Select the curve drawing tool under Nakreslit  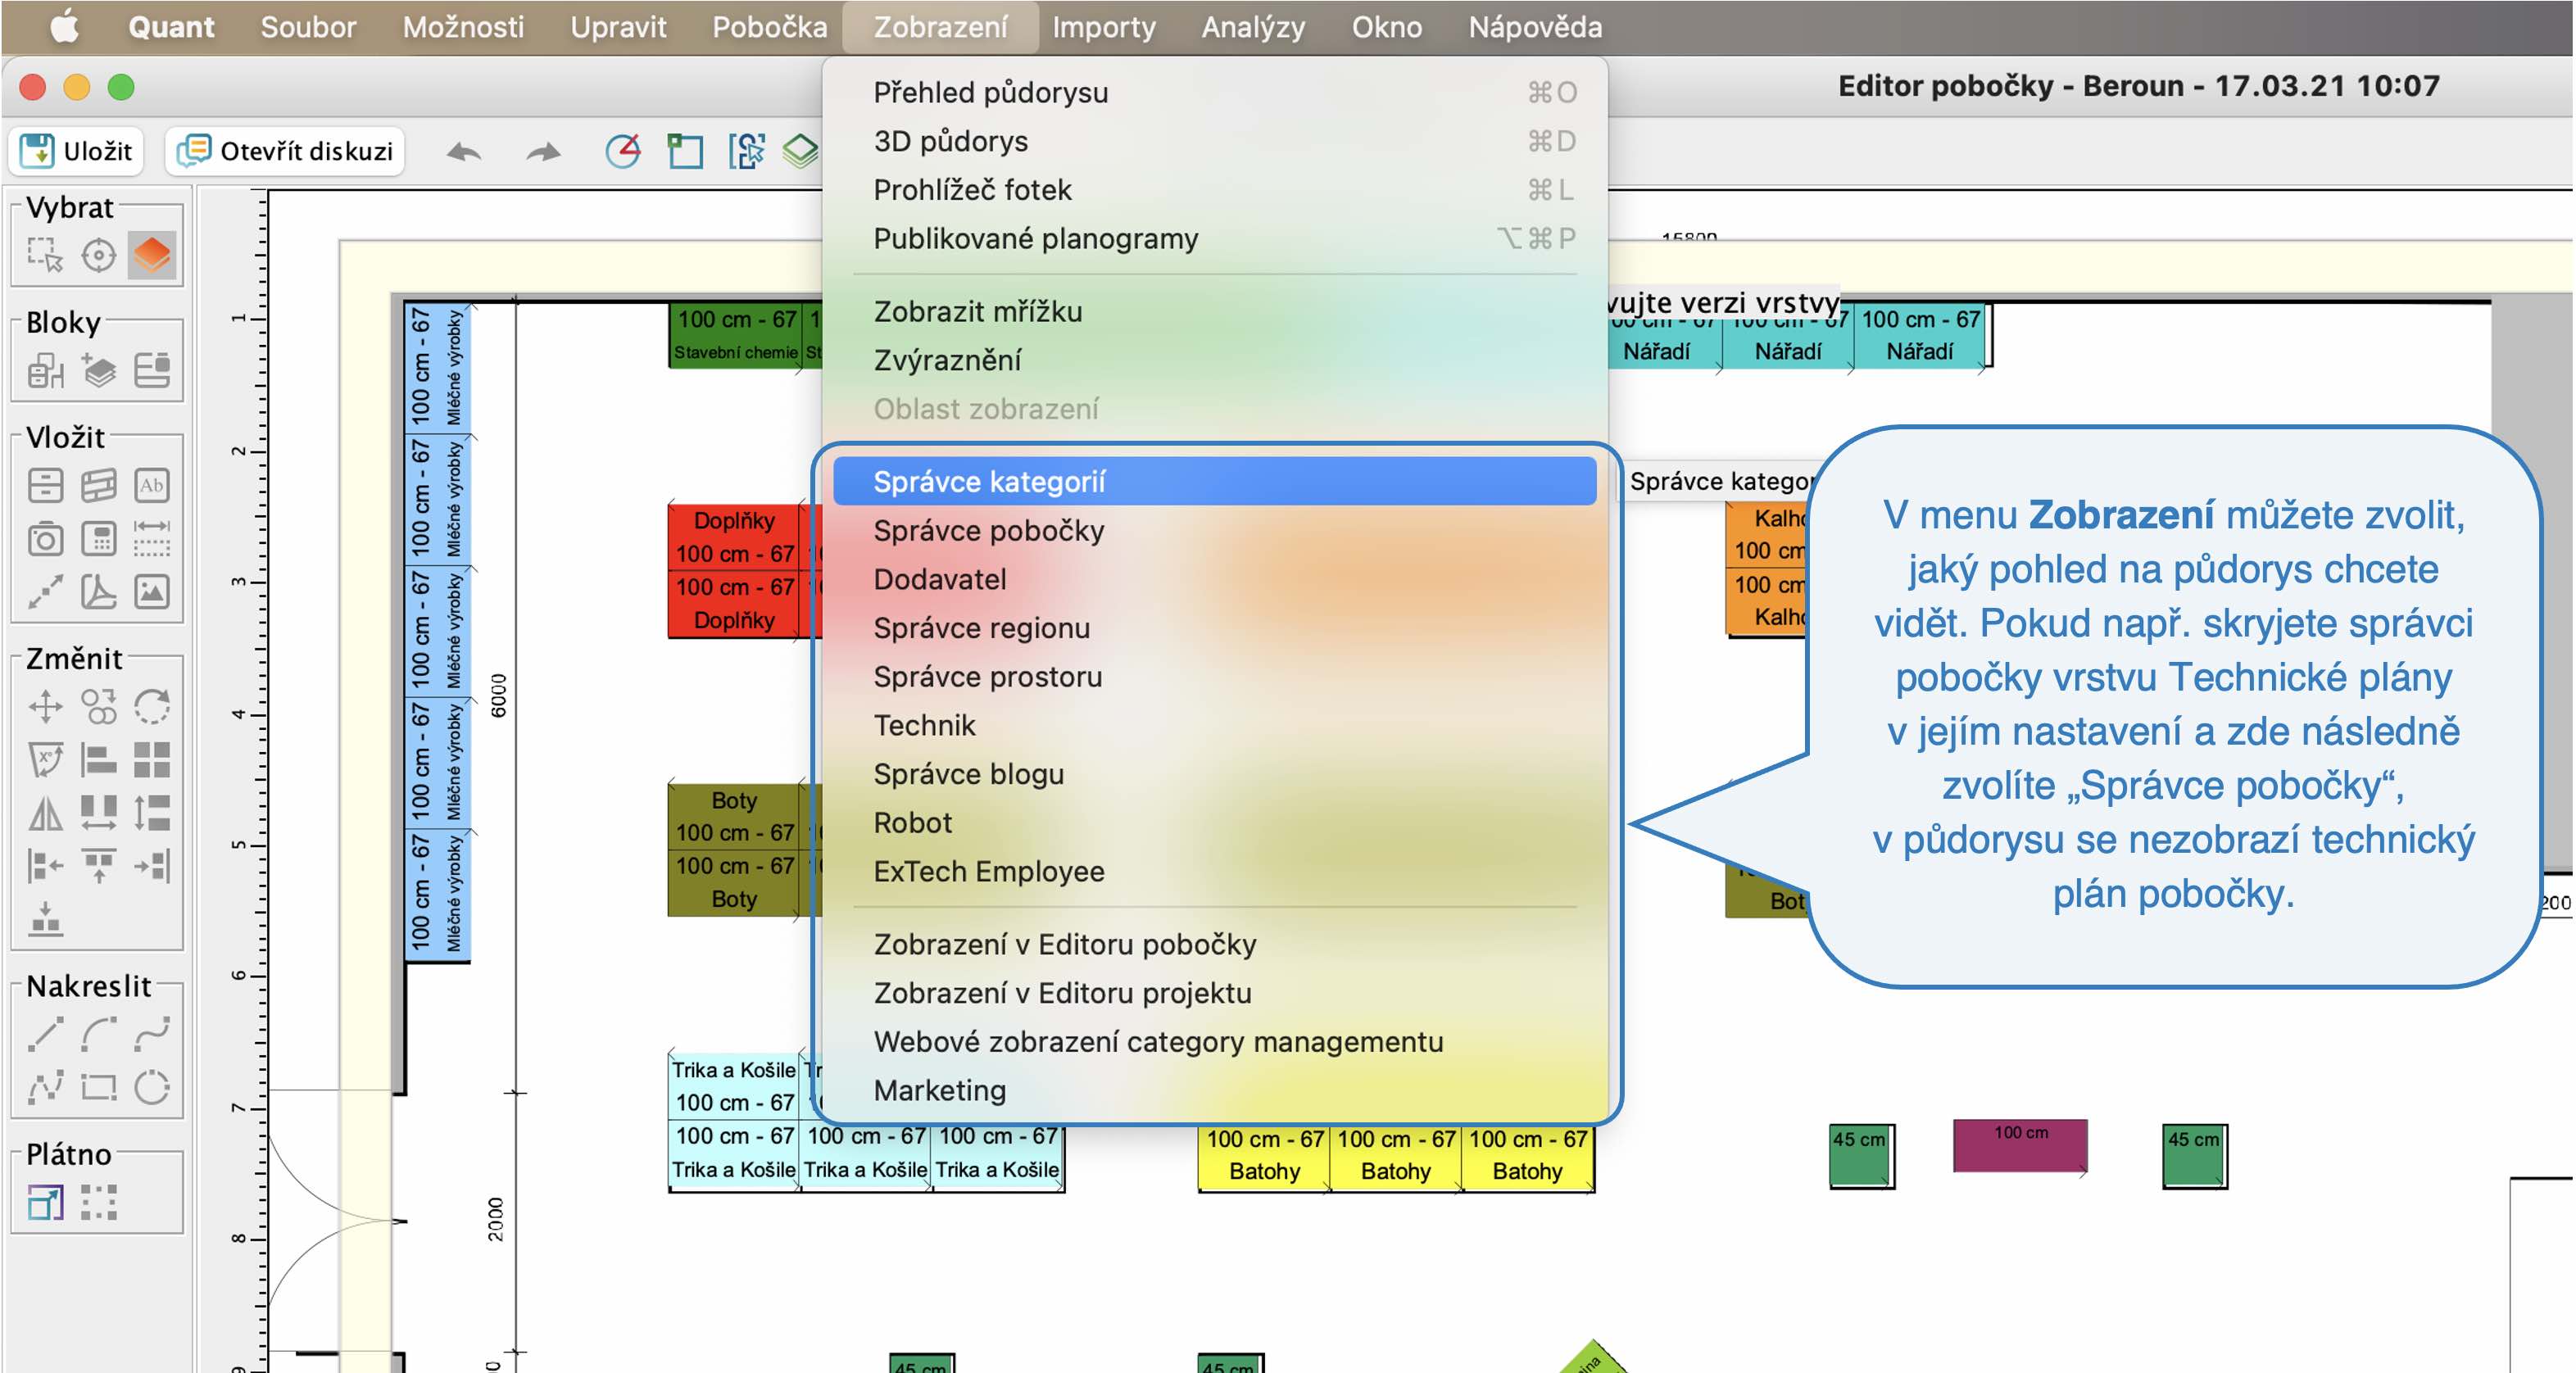[x=152, y=1034]
